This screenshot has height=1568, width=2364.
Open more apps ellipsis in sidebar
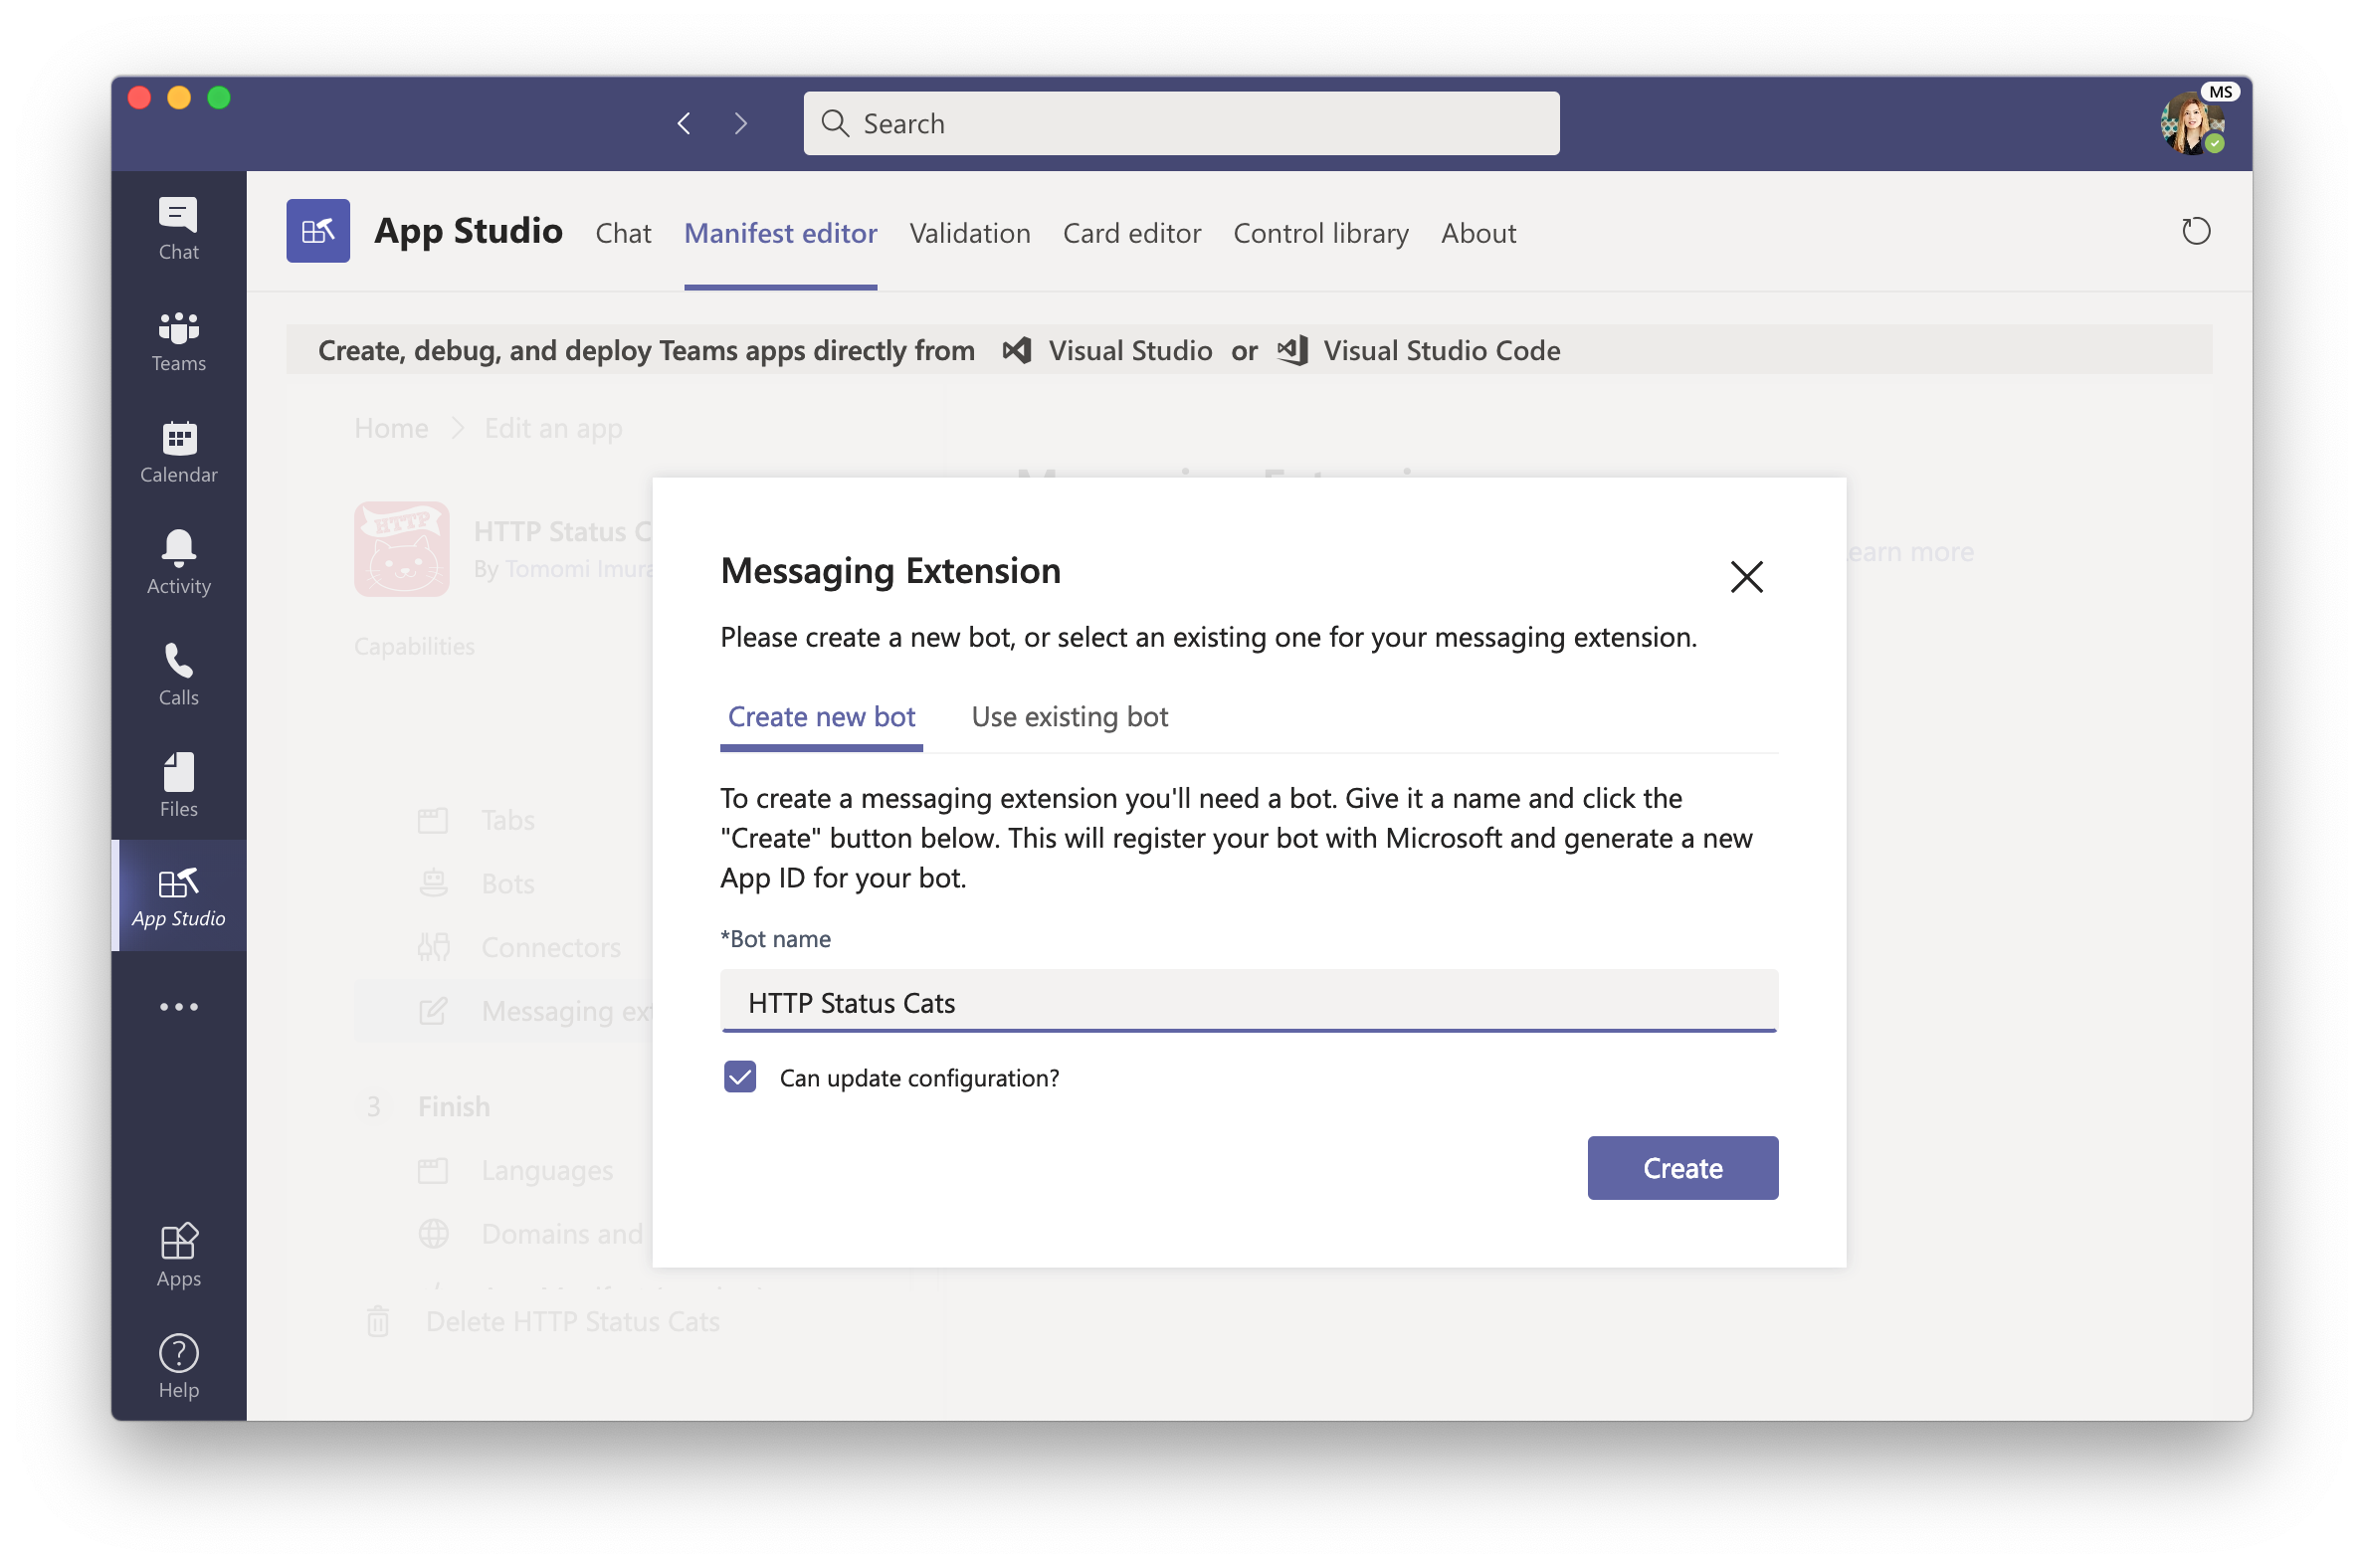pos(178,1006)
